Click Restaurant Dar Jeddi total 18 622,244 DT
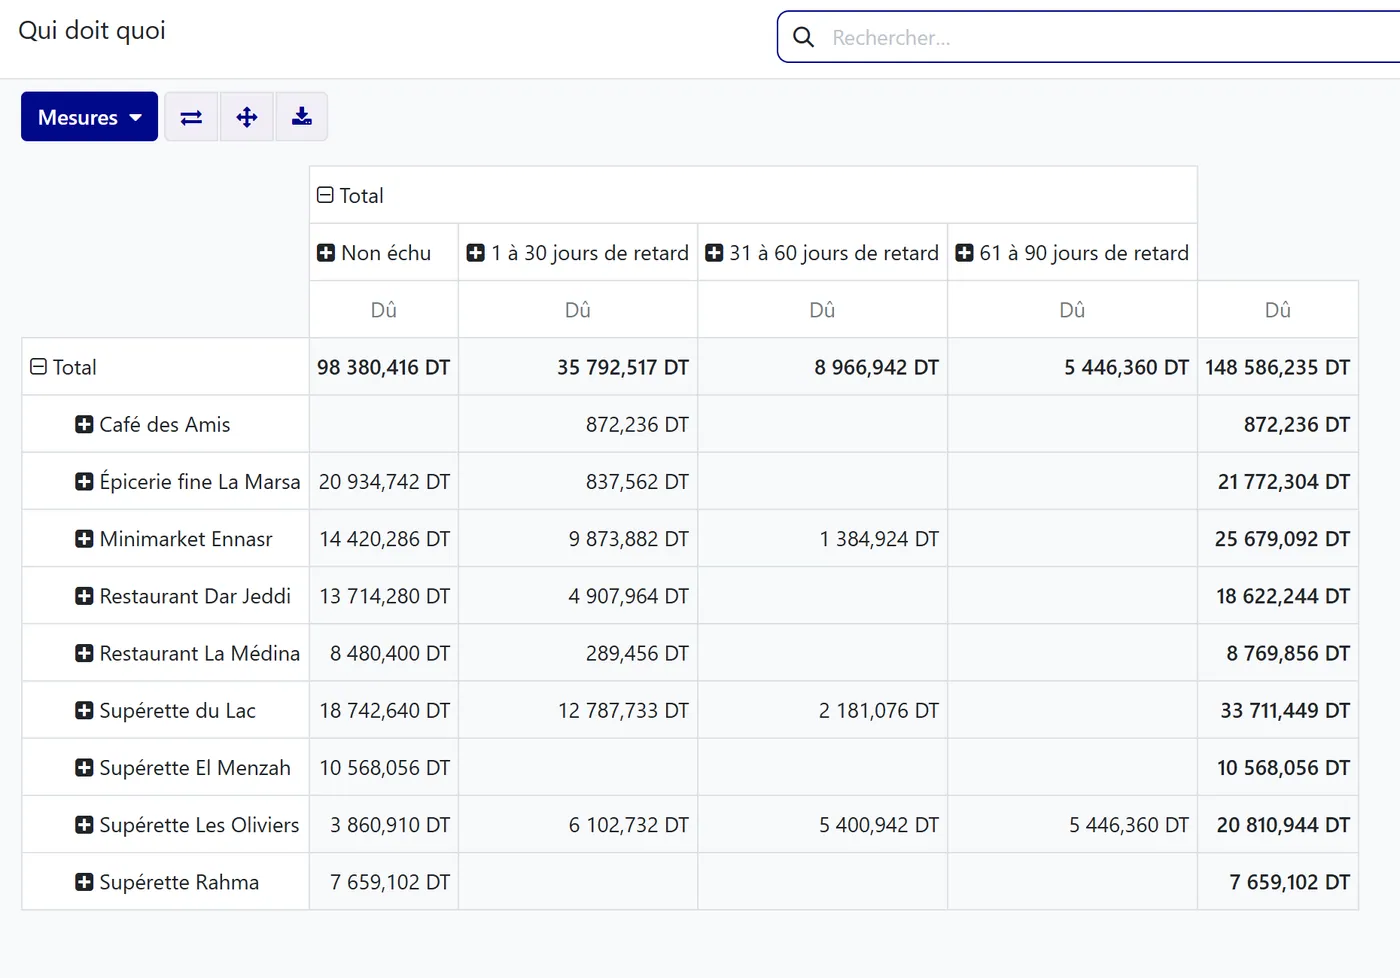The width and height of the screenshot is (1400, 978). pyautogui.click(x=1278, y=596)
